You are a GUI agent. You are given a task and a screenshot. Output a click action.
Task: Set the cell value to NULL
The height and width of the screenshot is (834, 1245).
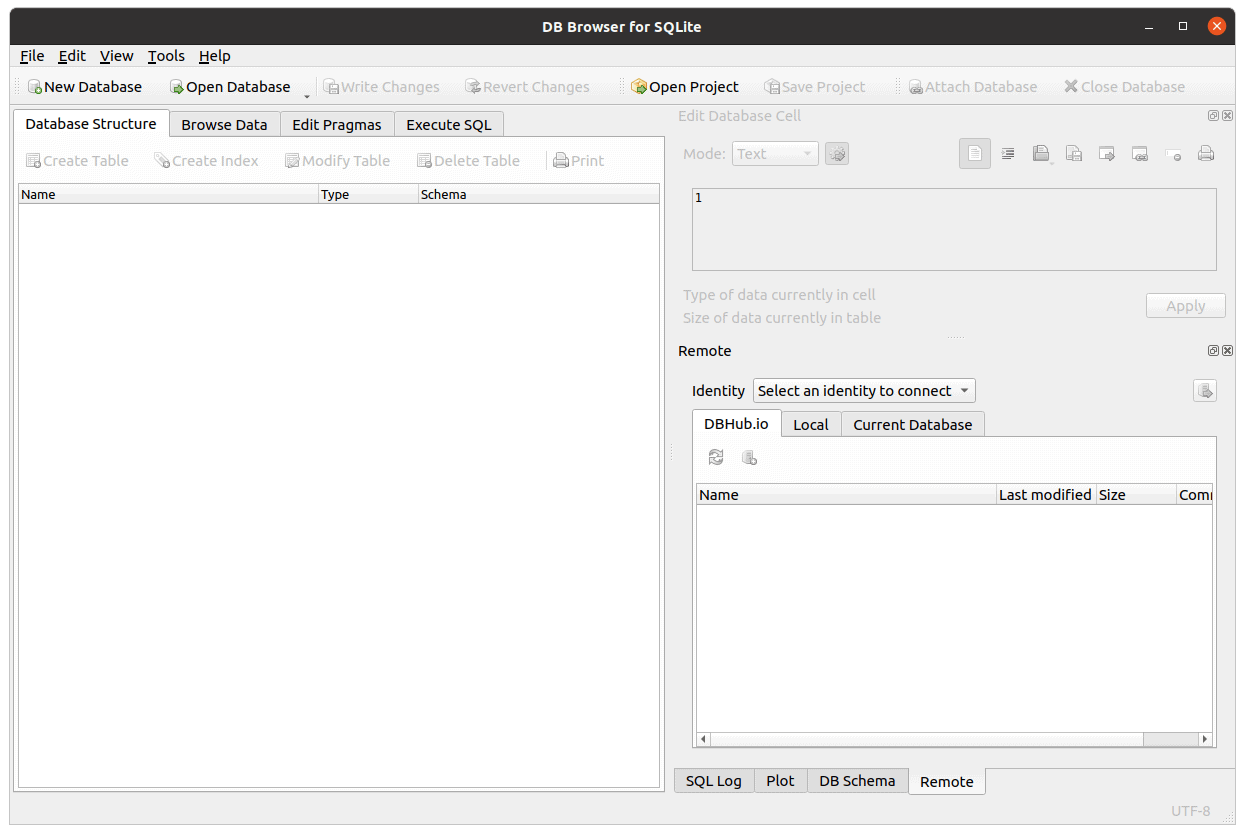click(x=1174, y=153)
